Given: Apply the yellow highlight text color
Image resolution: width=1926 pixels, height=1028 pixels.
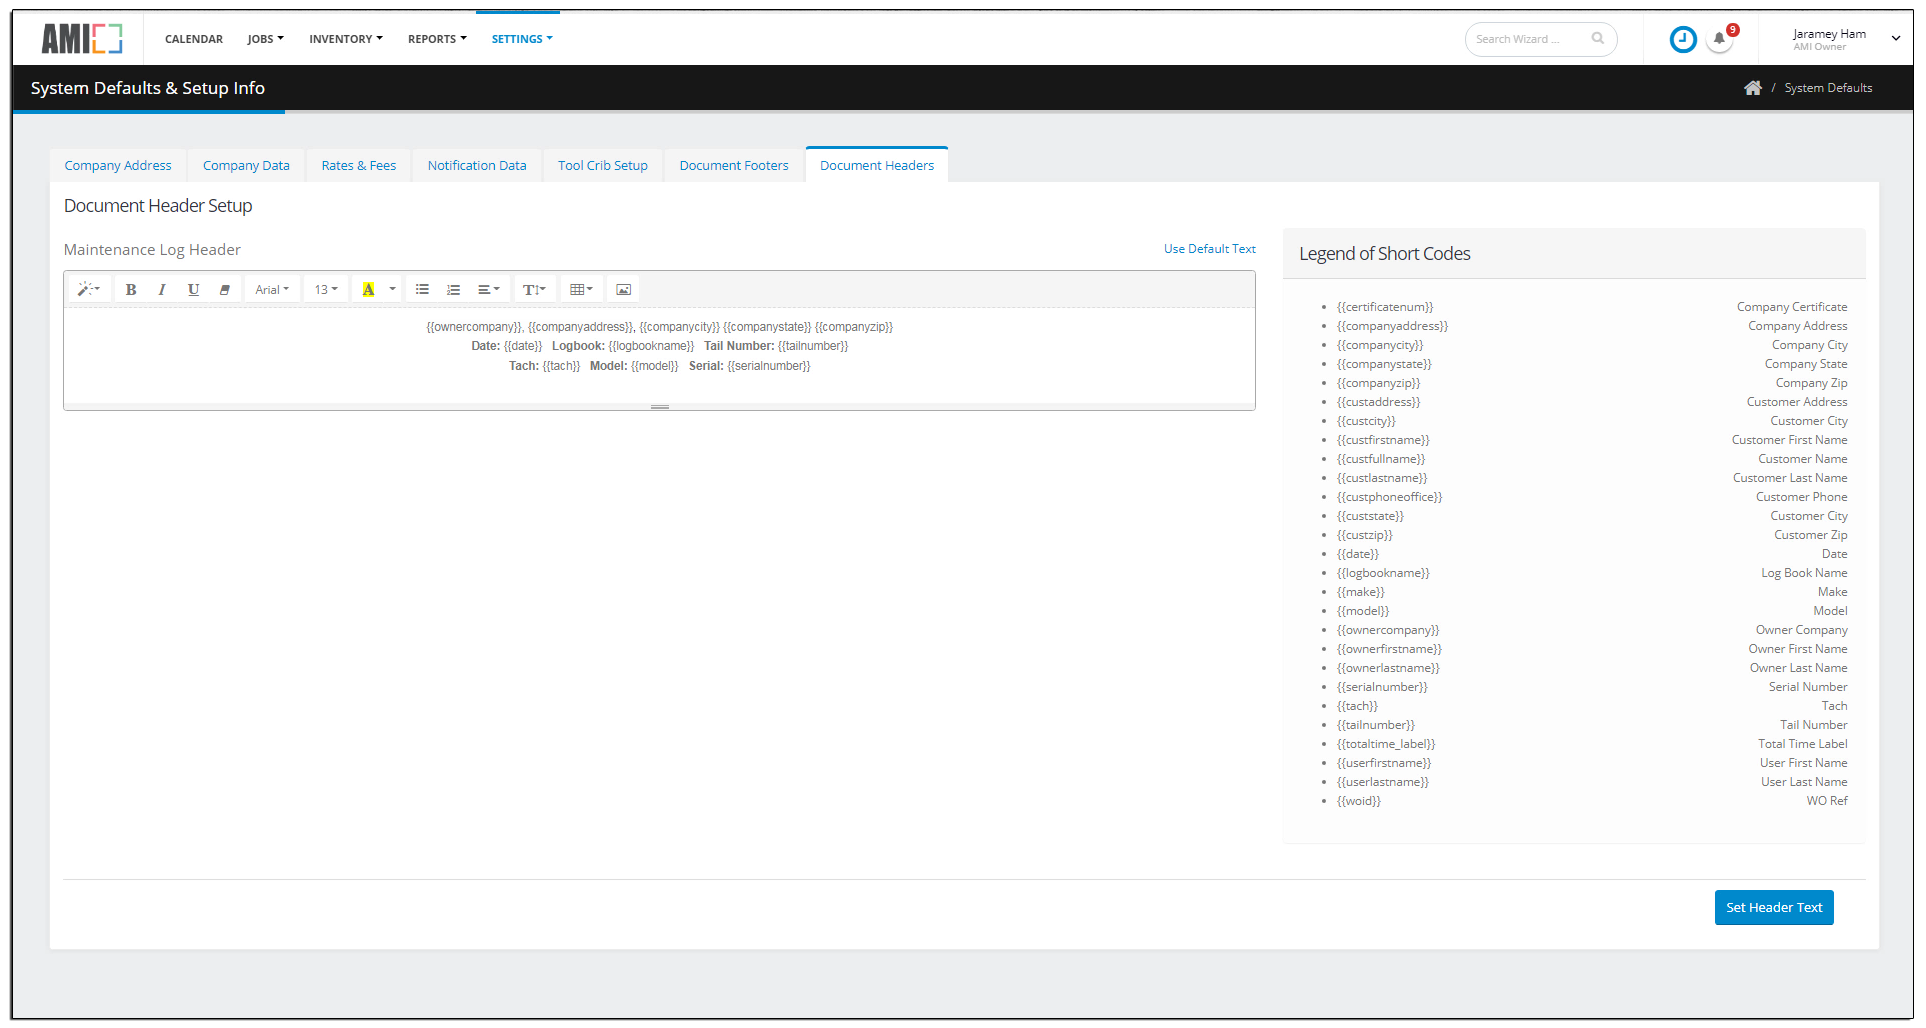Looking at the screenshot, I should click(368, 290).
